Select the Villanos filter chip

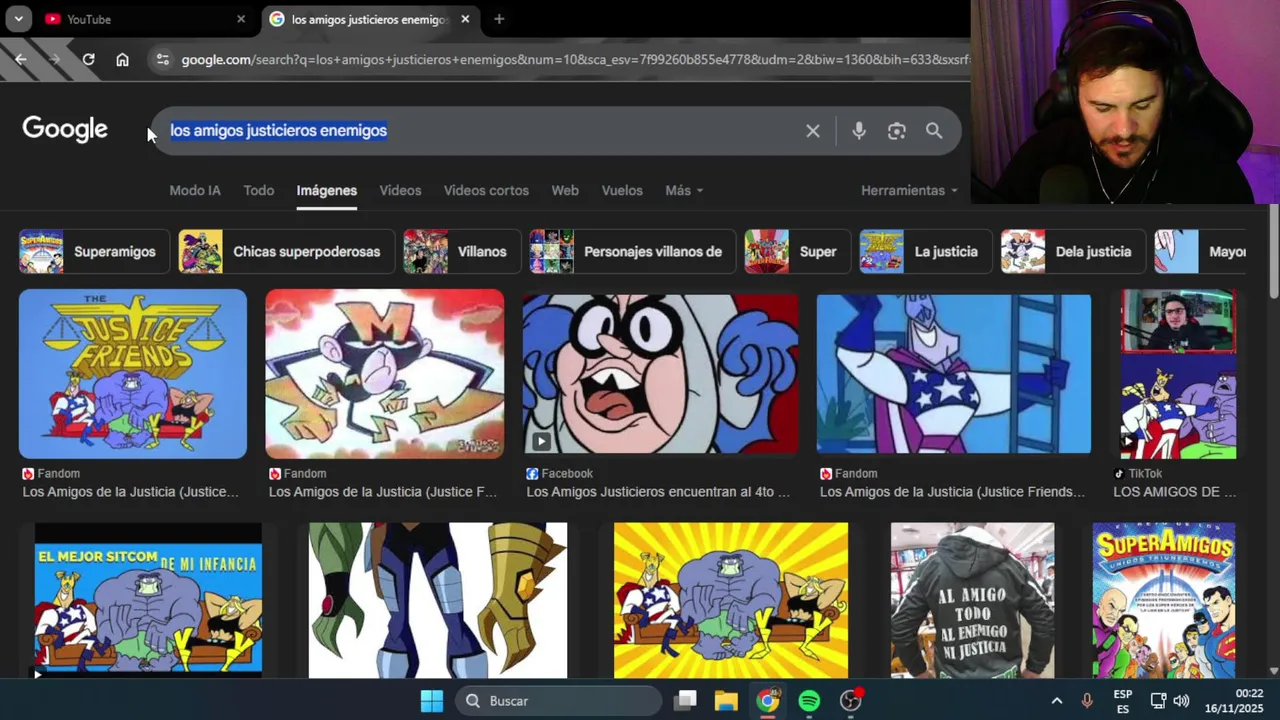pyautogui.click(x=461, y=252)
